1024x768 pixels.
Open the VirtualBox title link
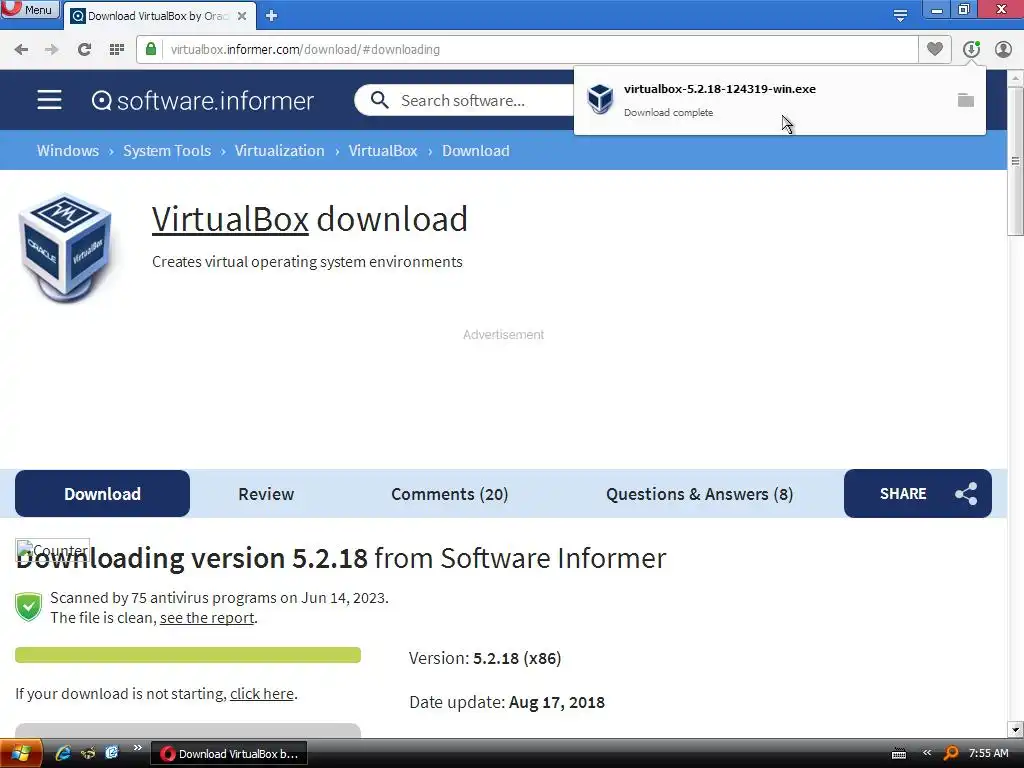tap(230, 219)
